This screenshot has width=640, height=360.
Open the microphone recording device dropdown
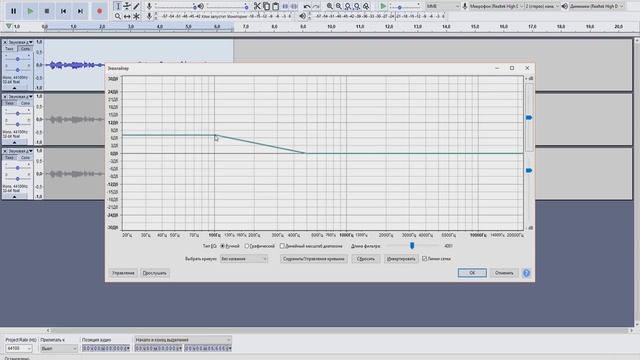(496, 6)
